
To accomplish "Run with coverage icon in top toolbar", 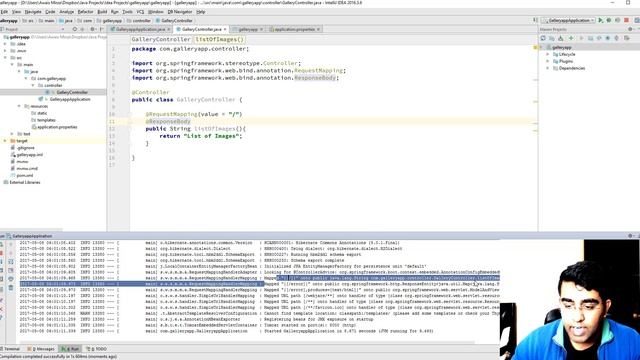I will coord(618,20).
